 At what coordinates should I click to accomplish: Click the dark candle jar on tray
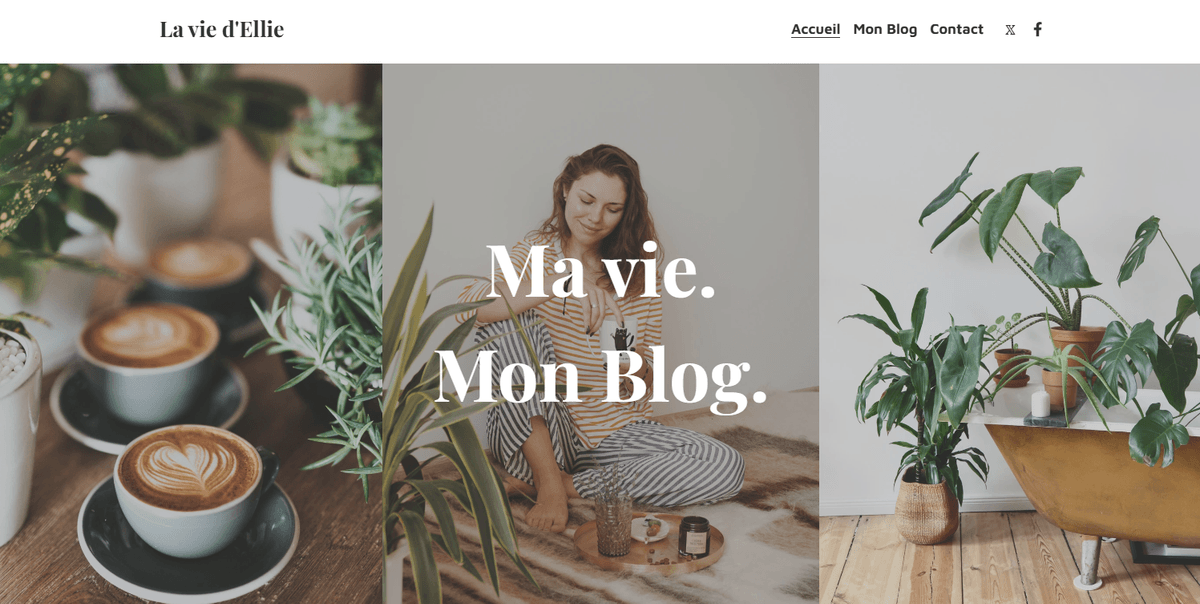694,537
